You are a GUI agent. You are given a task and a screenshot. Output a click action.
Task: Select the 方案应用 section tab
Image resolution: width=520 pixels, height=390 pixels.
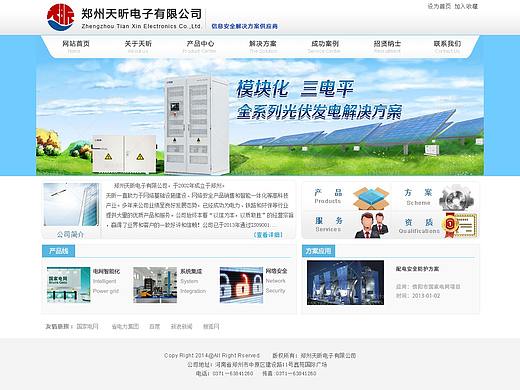318,251
